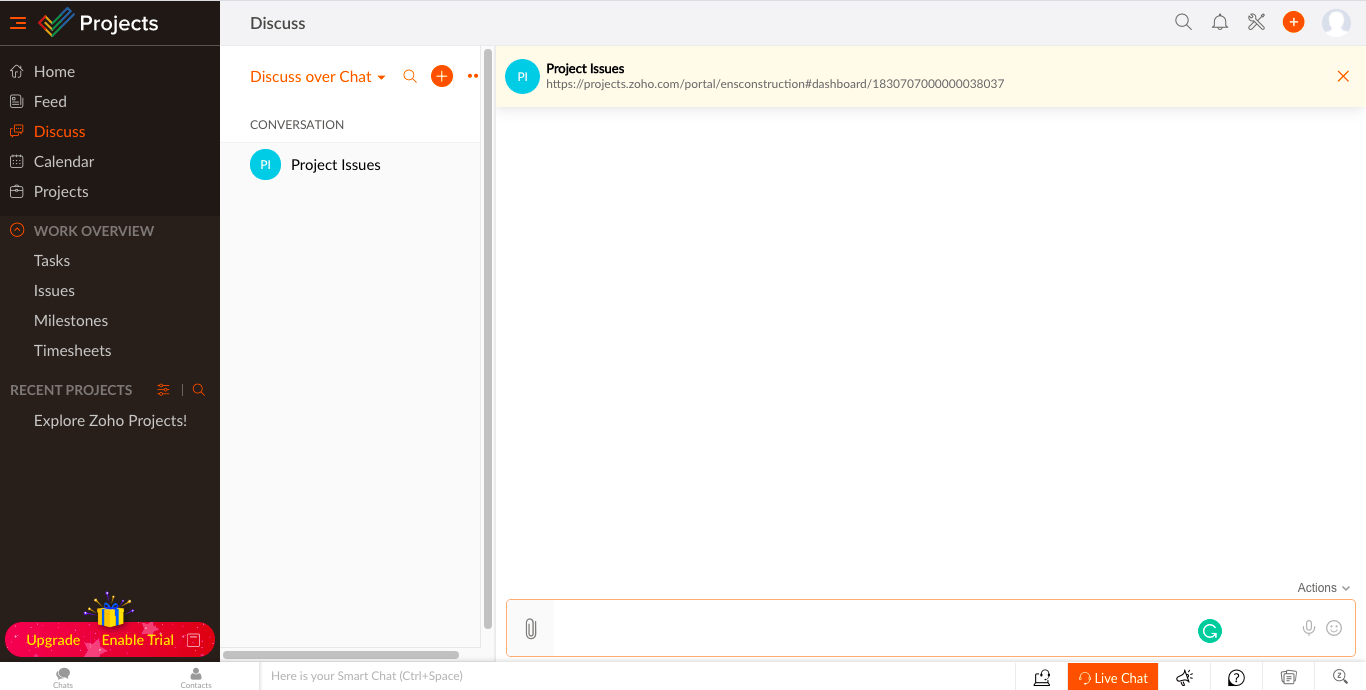Open Milestones under Work Overview
The height and width of the screenshot is (690, 1366).
(x=71, y=320)
